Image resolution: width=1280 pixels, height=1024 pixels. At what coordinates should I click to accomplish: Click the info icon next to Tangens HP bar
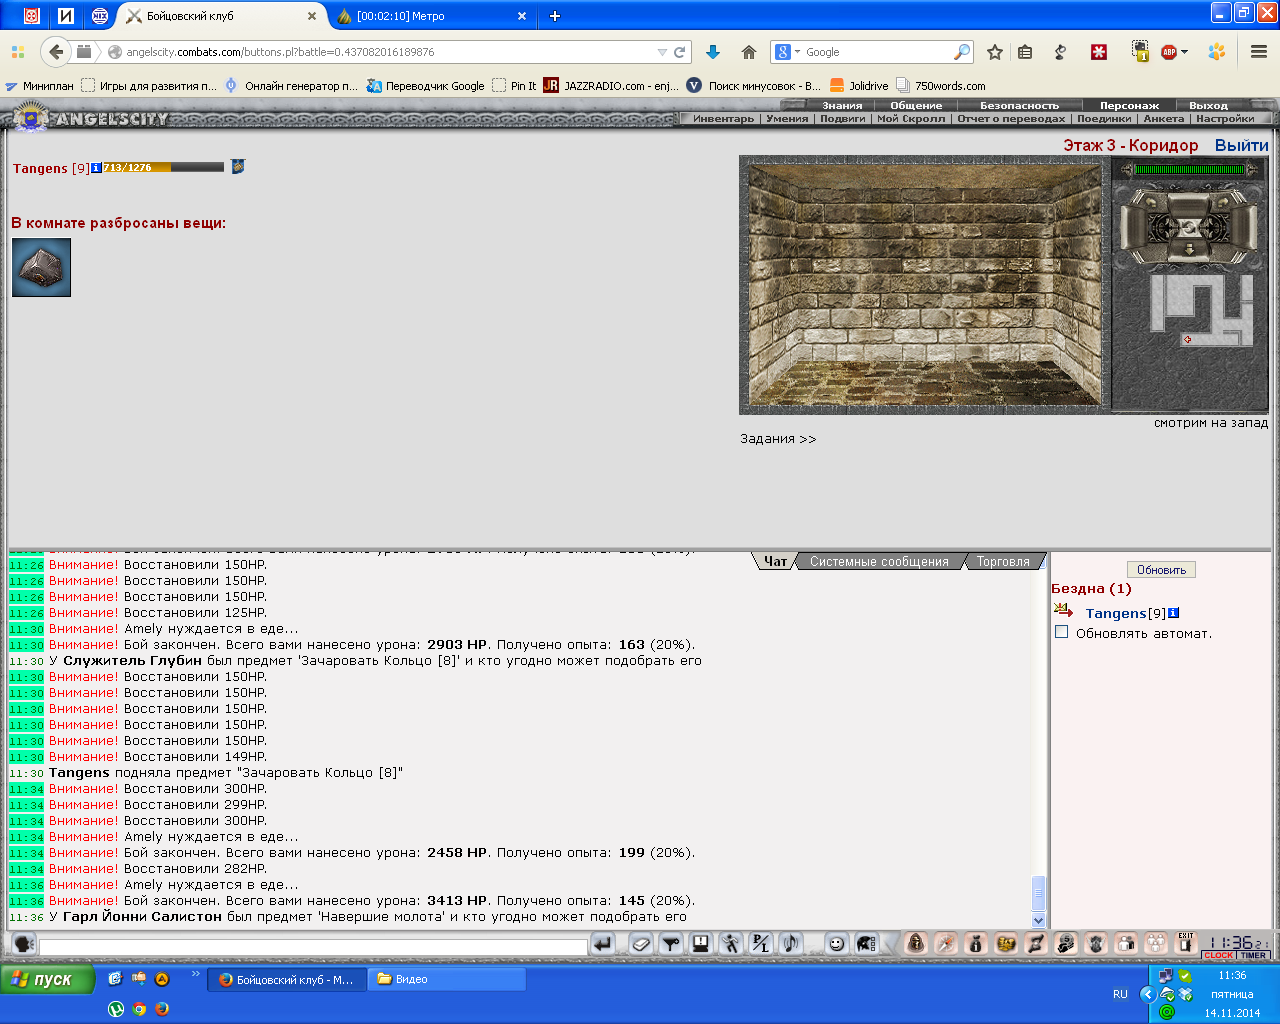pos(96,168)
